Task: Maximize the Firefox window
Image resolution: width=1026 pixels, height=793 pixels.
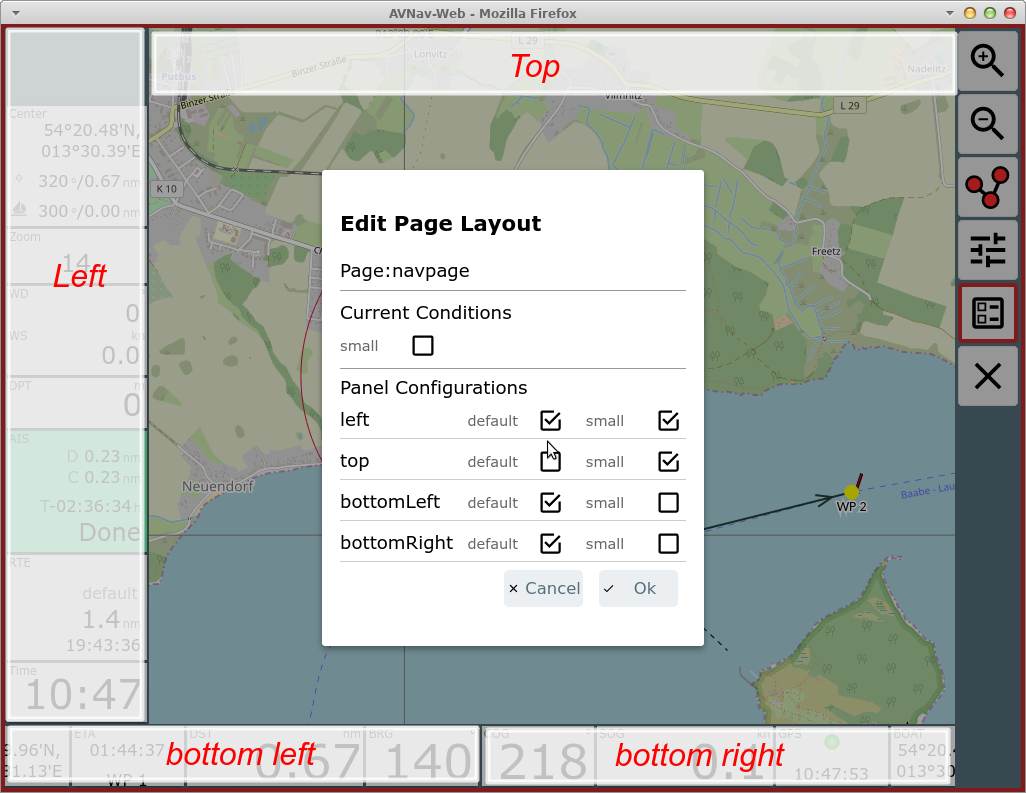Action: coord(989,13)
